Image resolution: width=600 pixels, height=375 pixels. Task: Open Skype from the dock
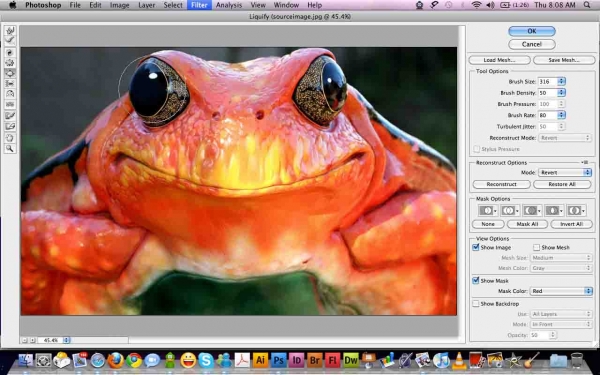point(206,360)
